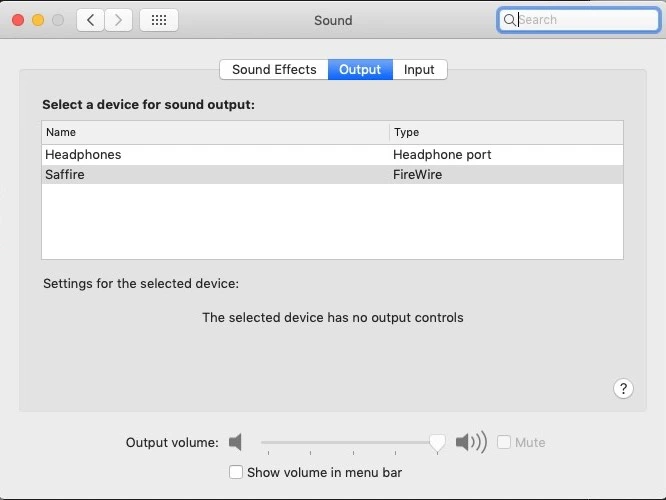Enable Show volume in menu bar
The image size is (666, 500).
coord(236,472)
